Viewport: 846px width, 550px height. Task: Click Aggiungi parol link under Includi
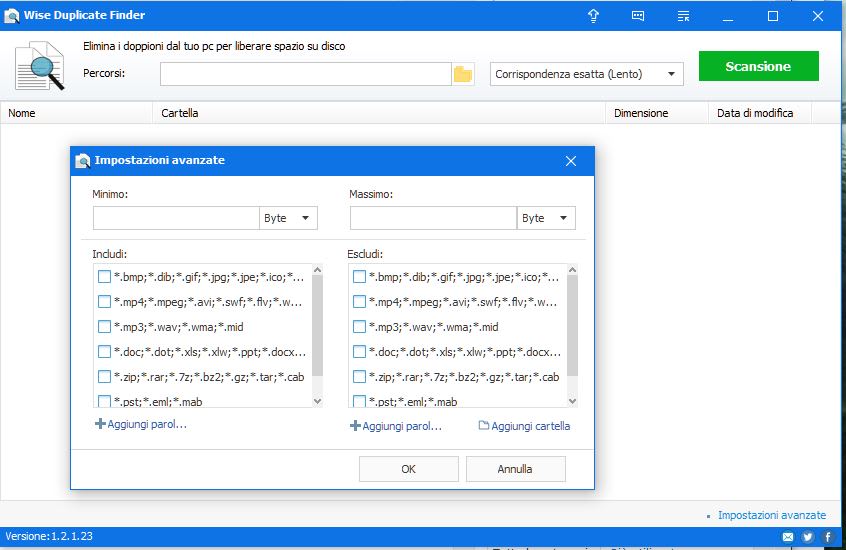coord(147,424)
